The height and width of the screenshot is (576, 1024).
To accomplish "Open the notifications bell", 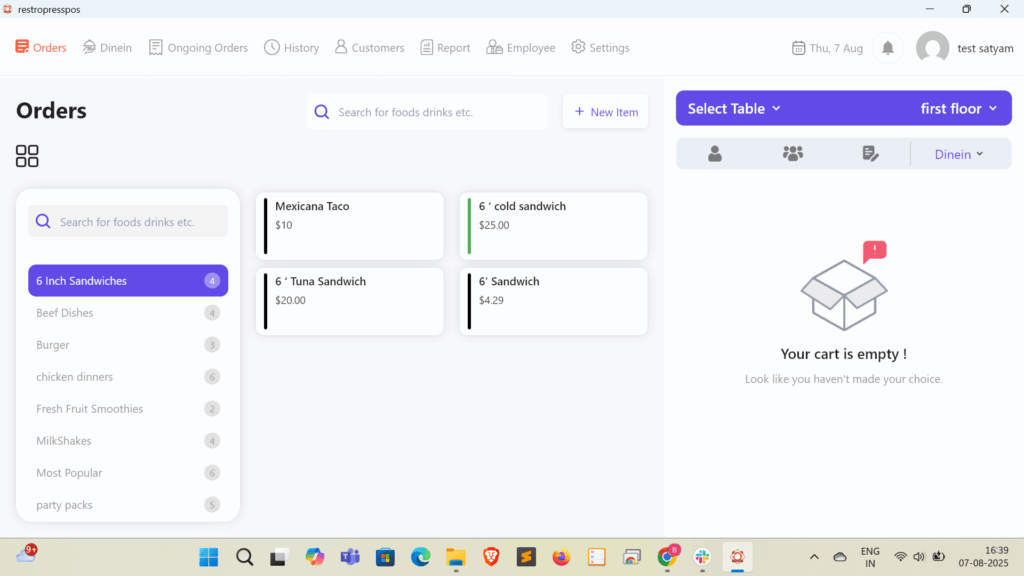I will [x=887, y=48].
